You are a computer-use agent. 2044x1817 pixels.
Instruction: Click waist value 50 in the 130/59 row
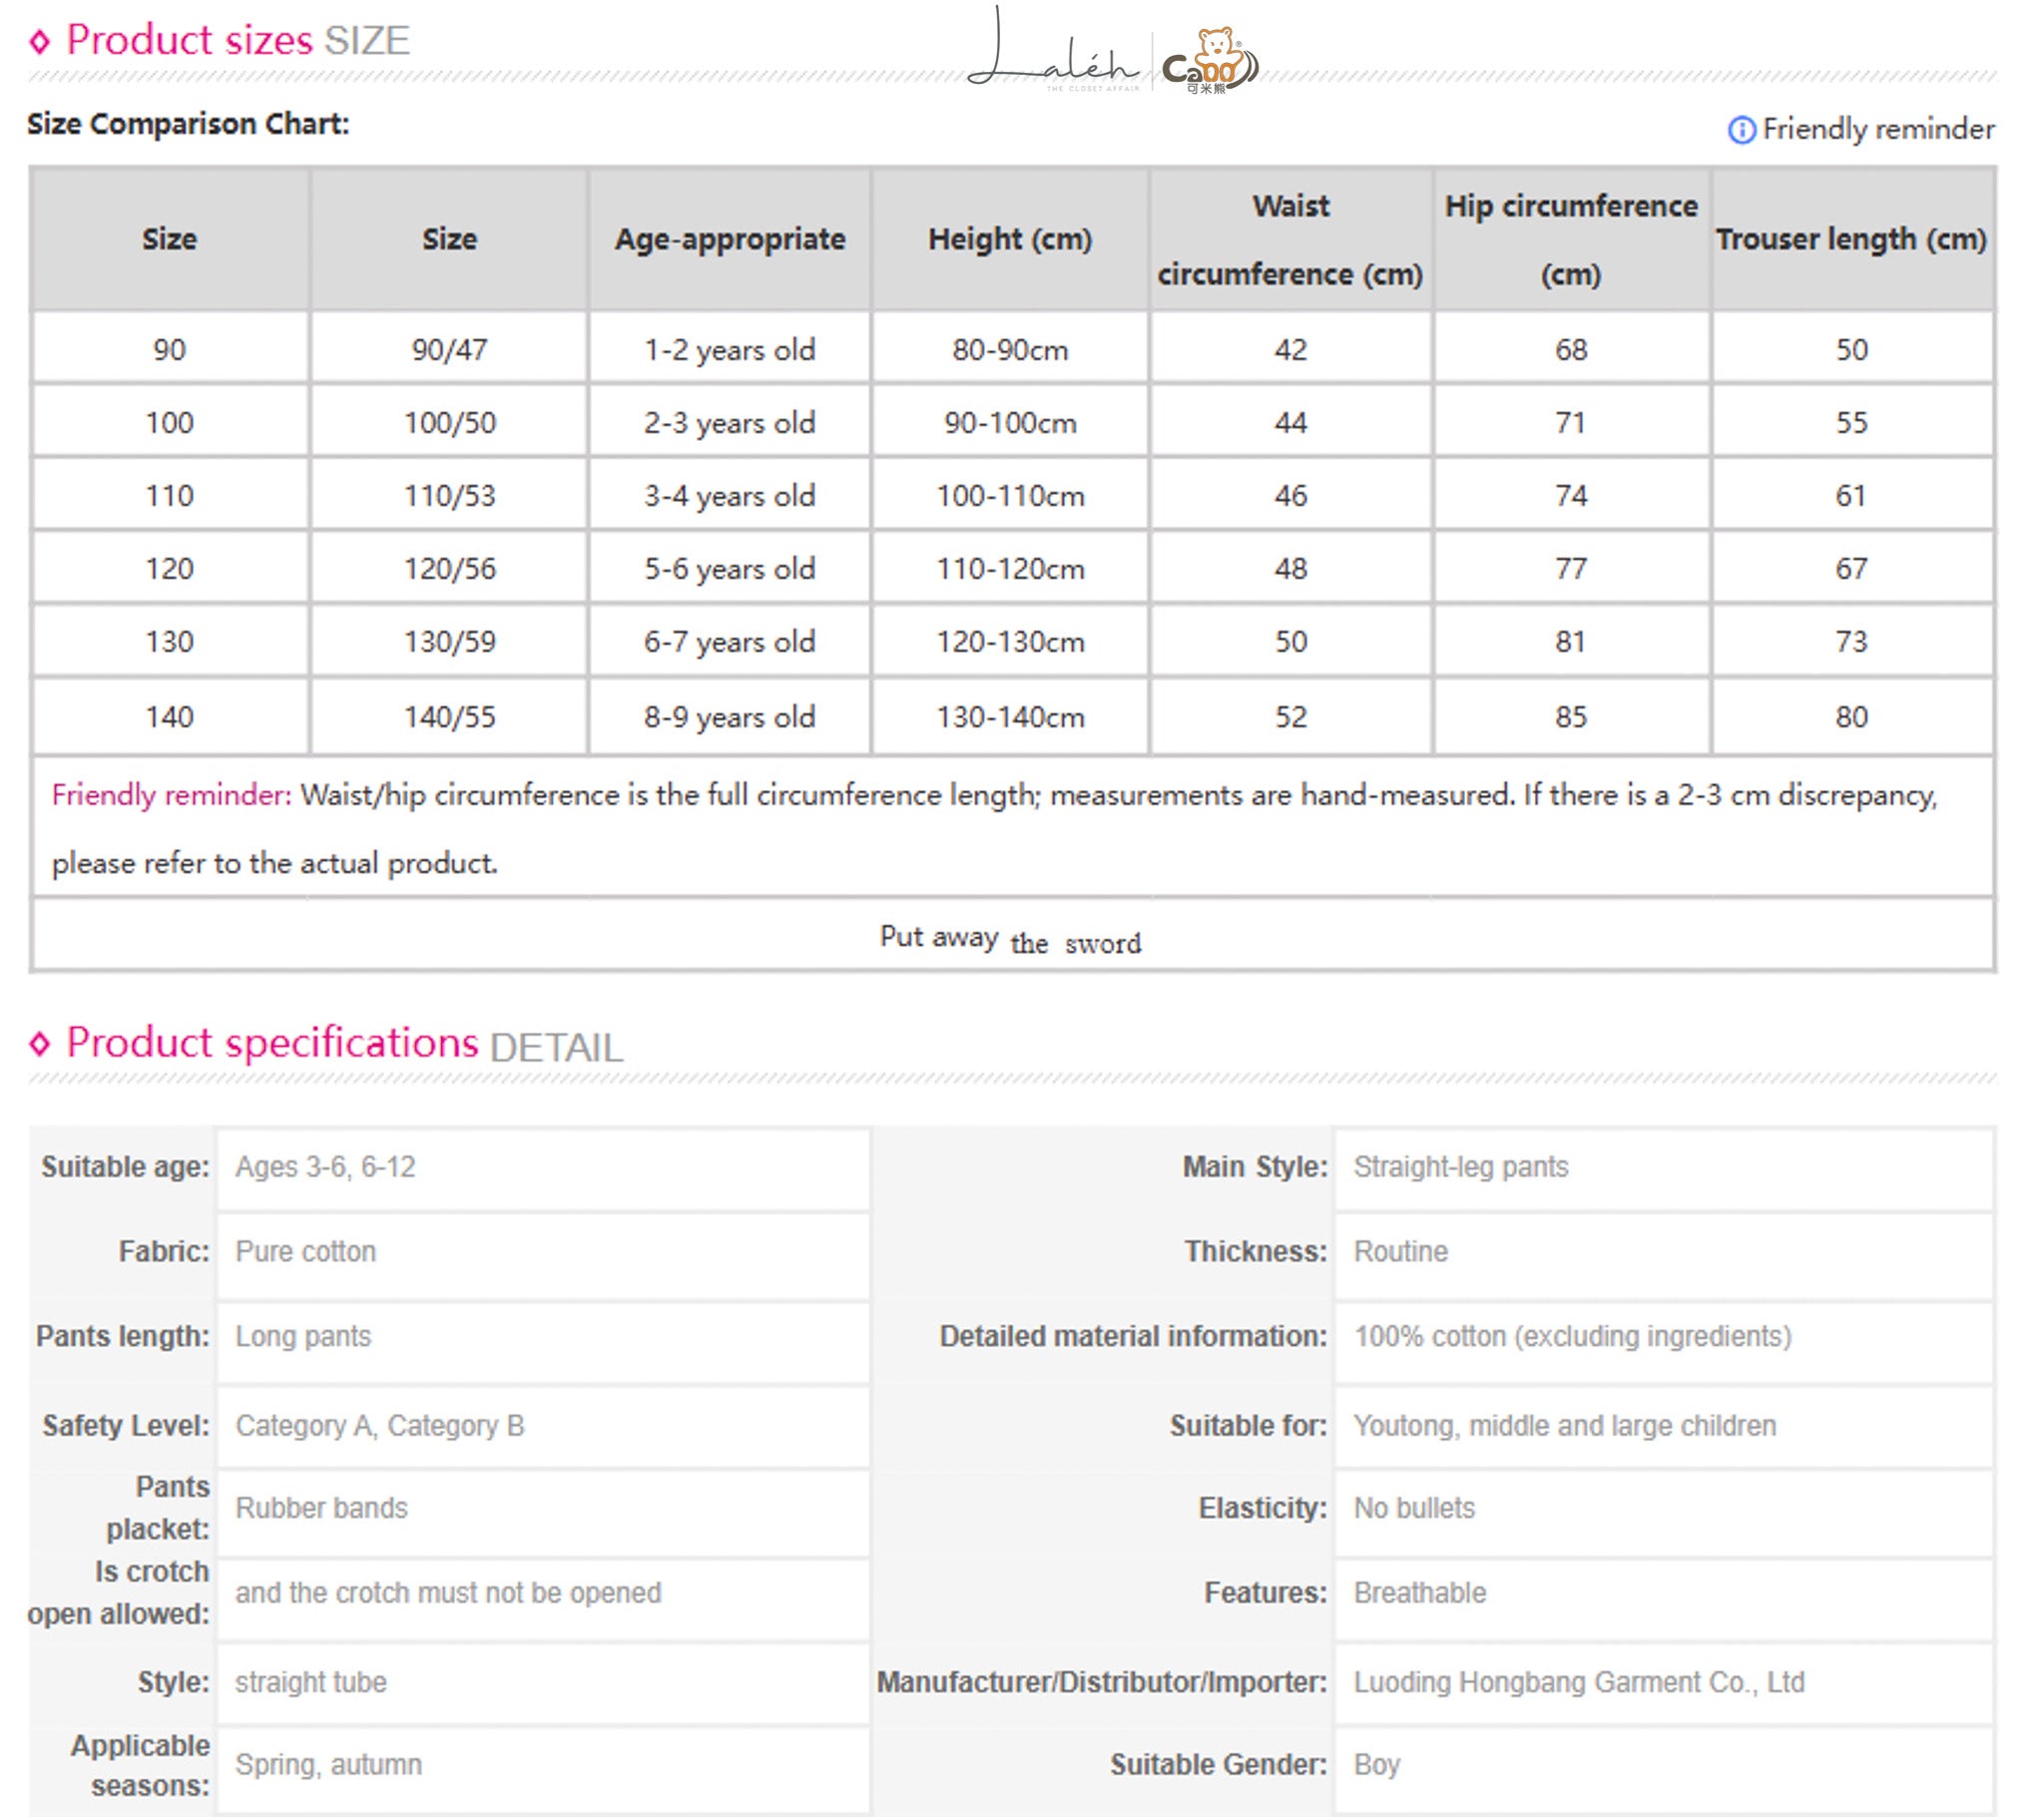(x=1290, y=642)
